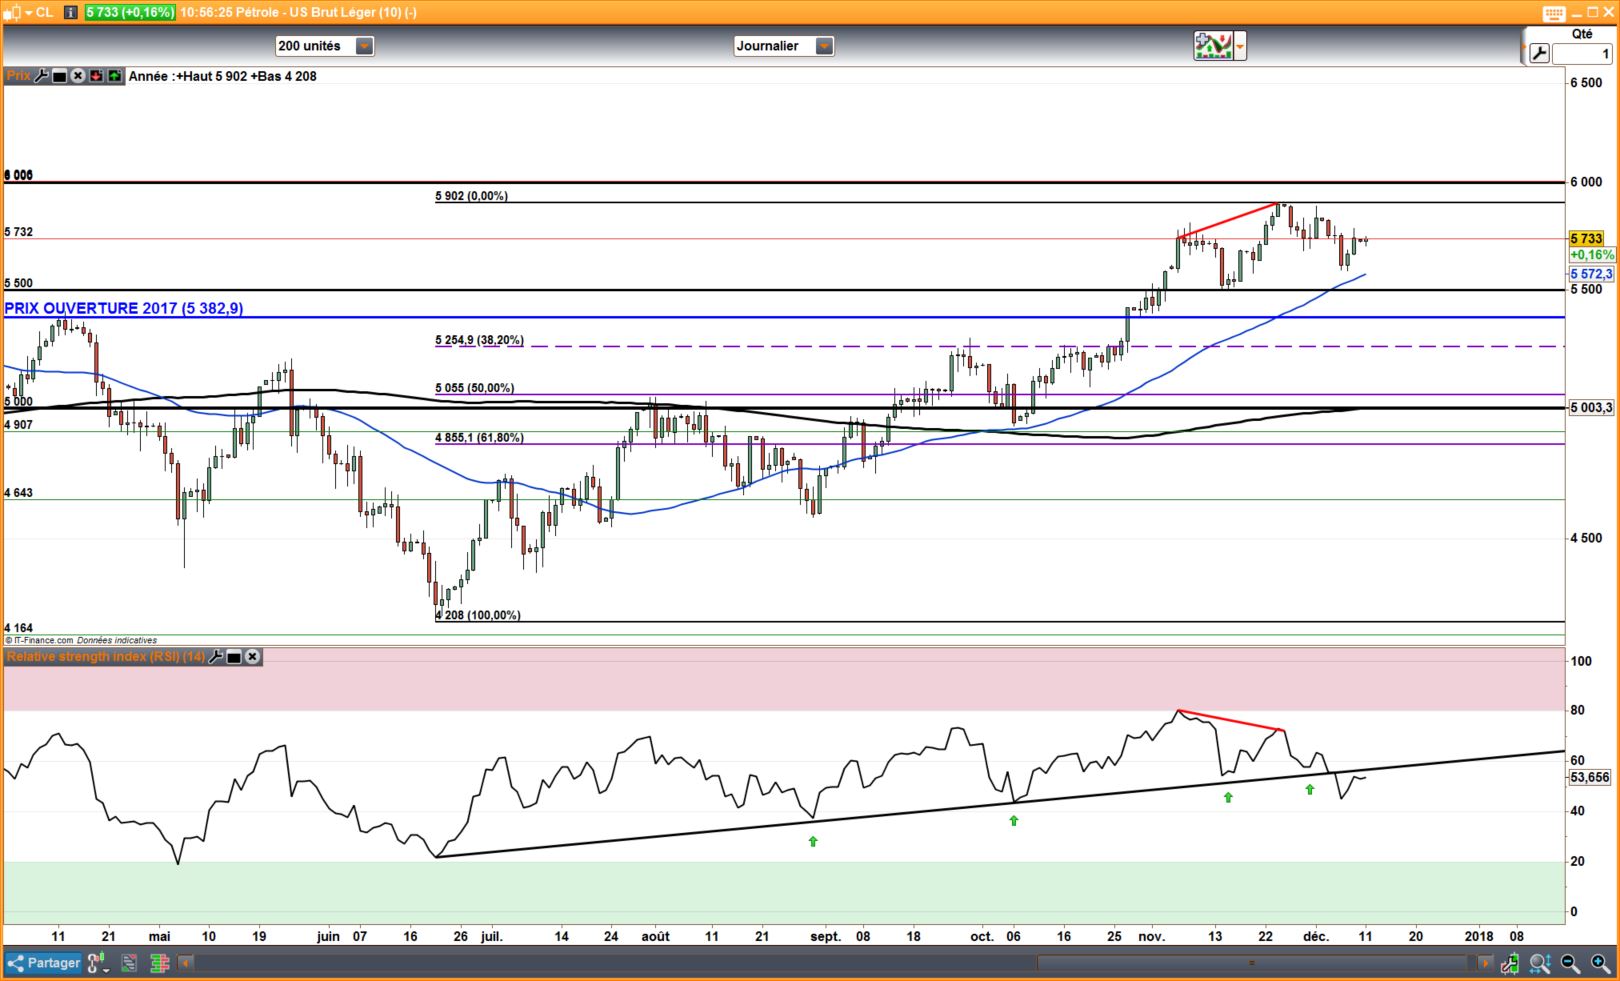Click the auto-fit zoom magnifier icon
This screenshot has height=981, width=1620.
[x=1540, y=963]
